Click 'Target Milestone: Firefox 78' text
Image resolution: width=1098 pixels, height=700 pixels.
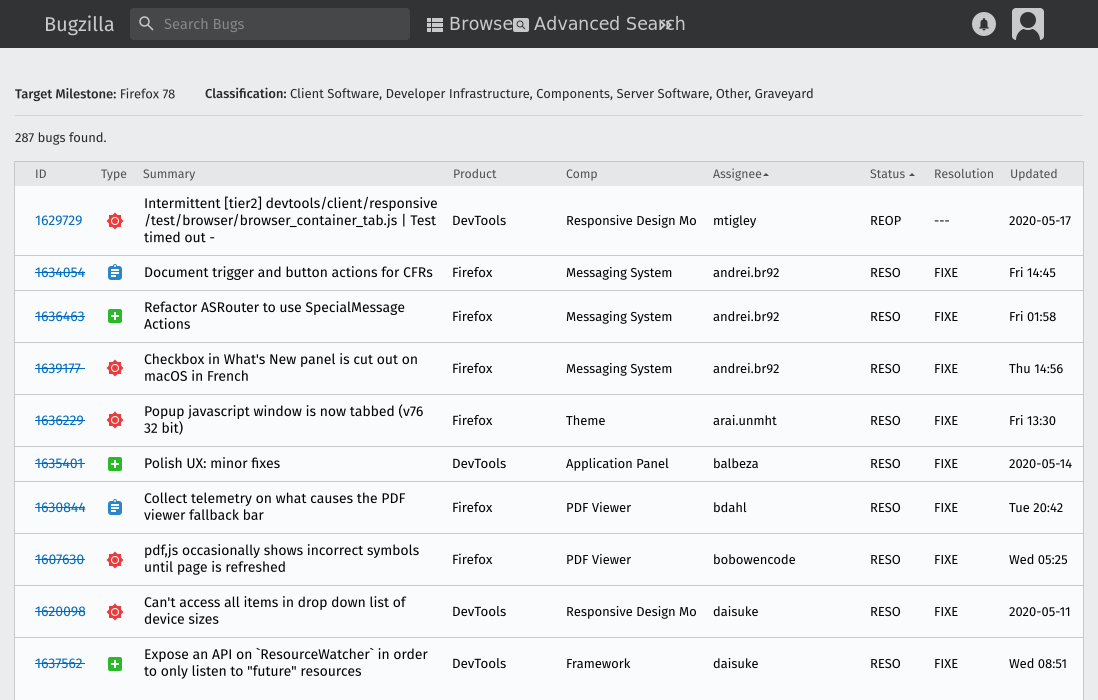coord(95,94)
